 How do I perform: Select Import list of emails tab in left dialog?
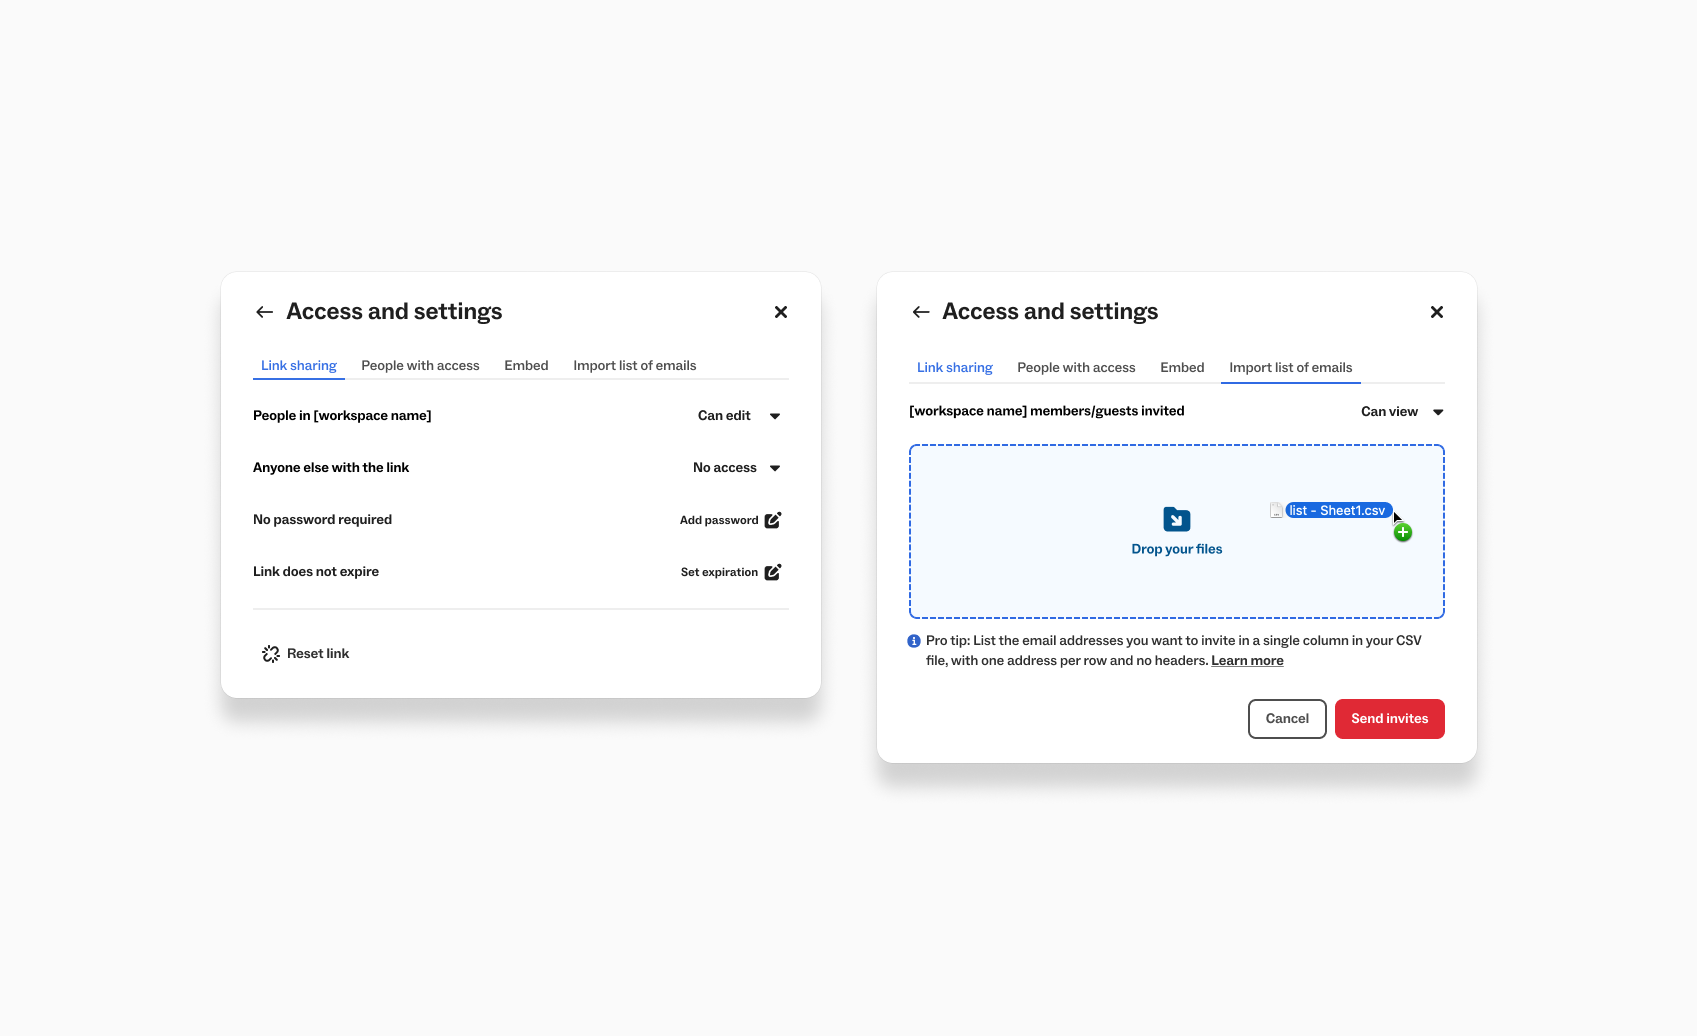[x=635, y=366]
